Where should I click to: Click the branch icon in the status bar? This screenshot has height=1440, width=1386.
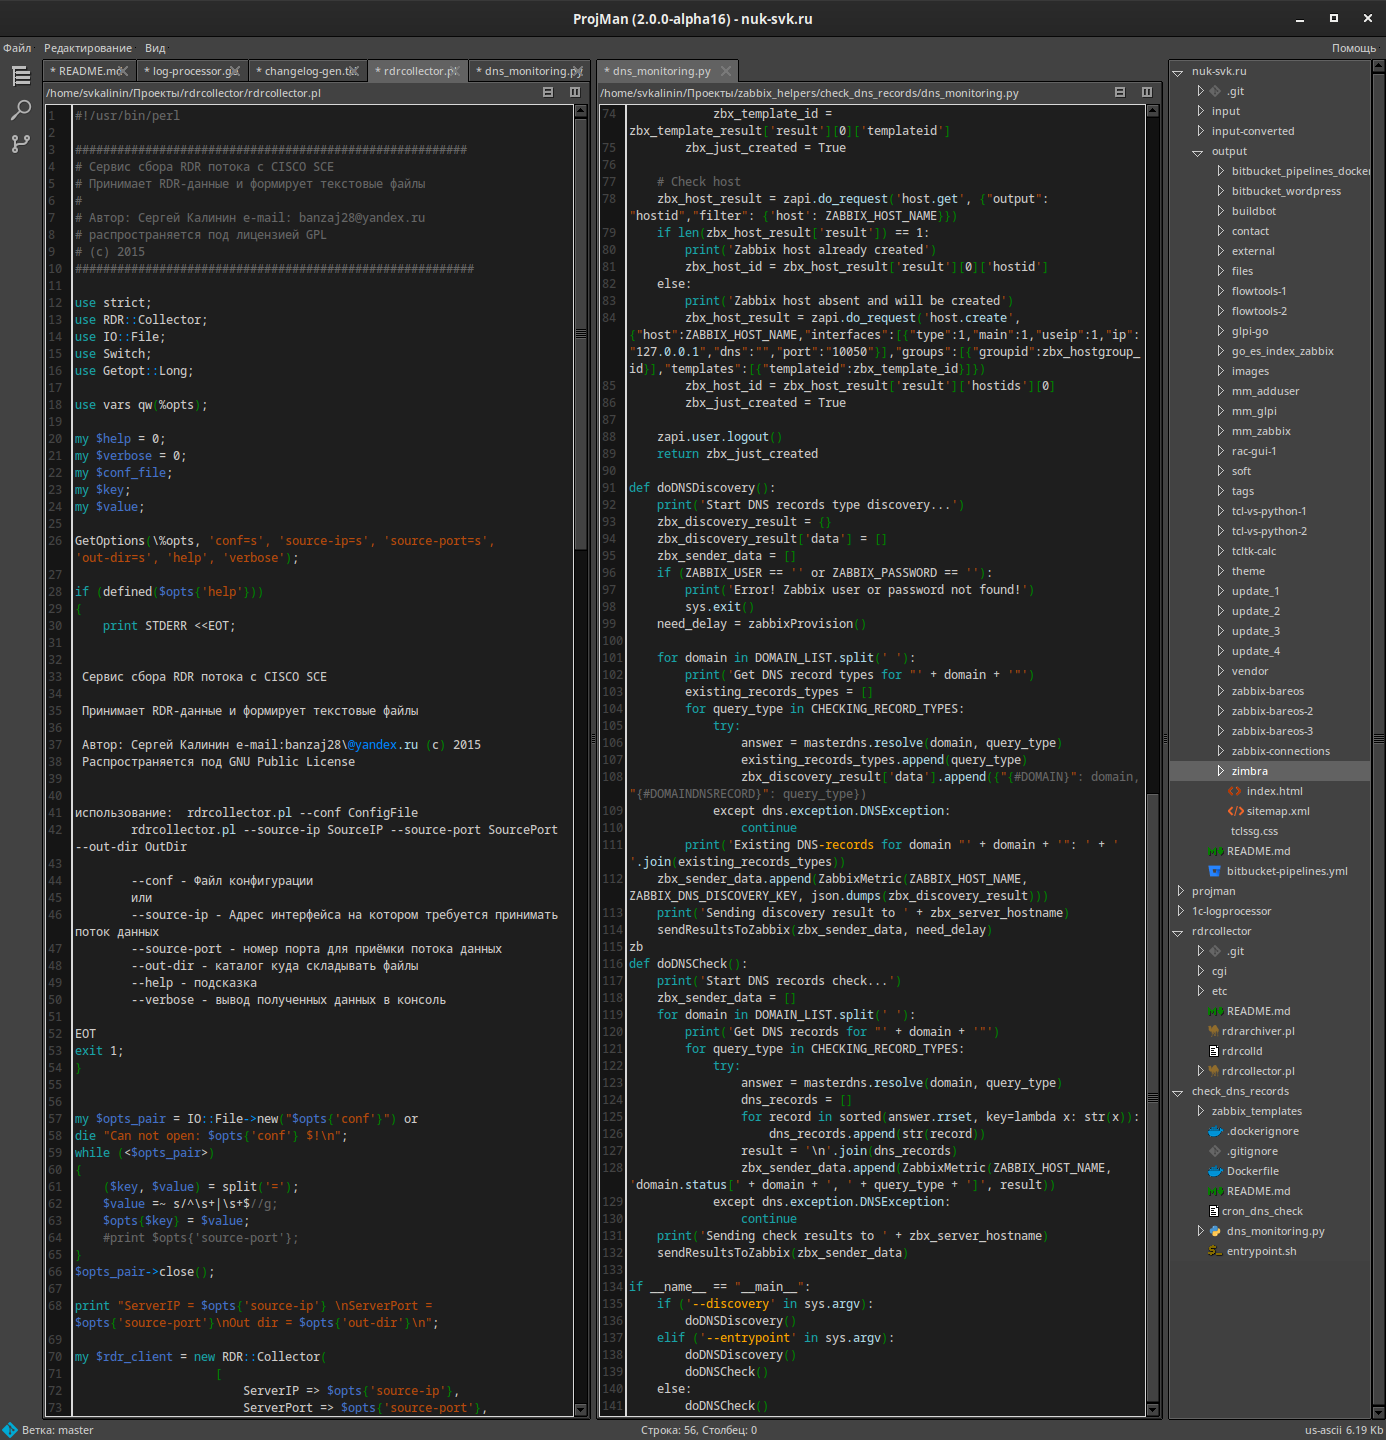[x=10, y=1430]
